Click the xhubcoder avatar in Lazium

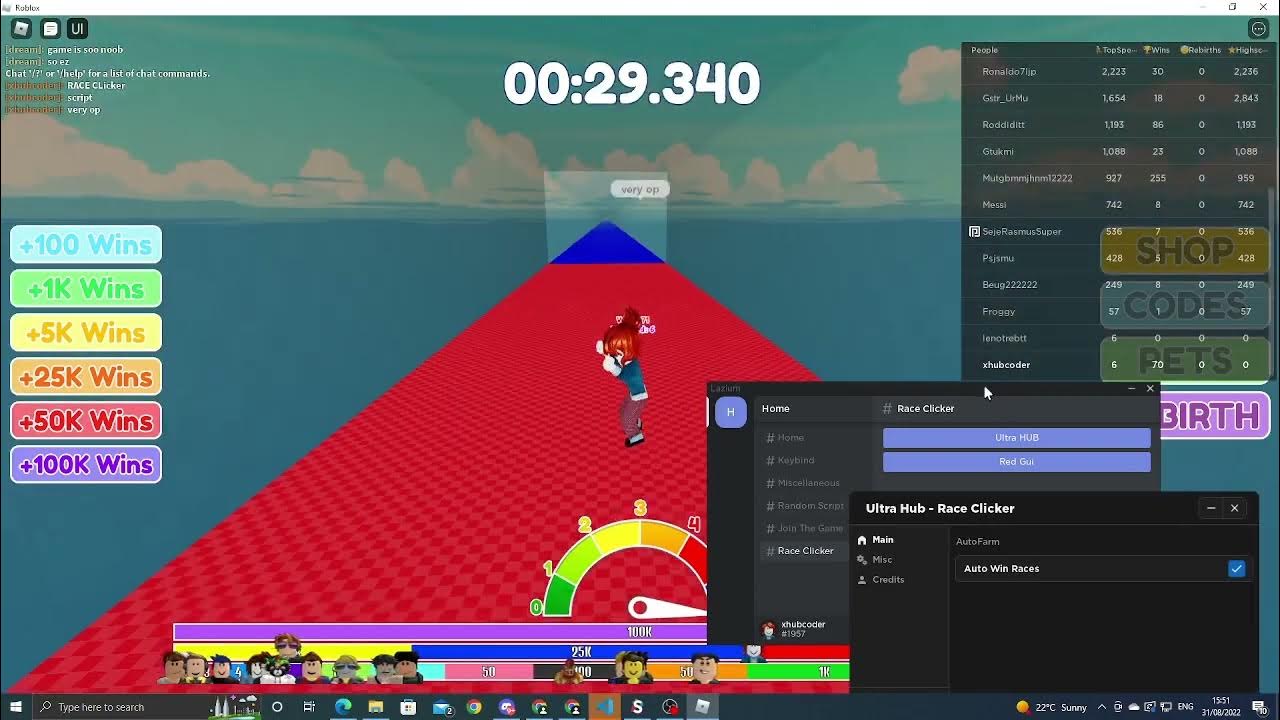[x=768, y=629]
